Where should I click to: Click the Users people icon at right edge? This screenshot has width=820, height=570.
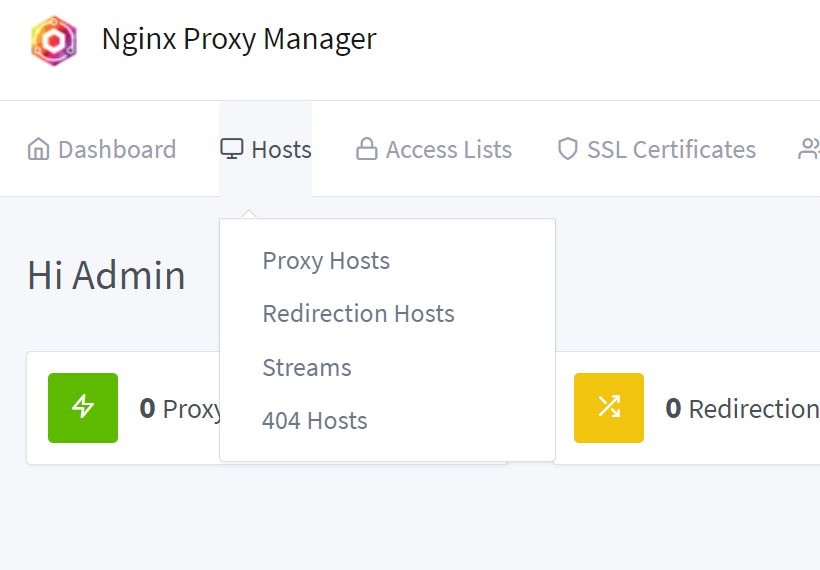click(x=808, y=150)
